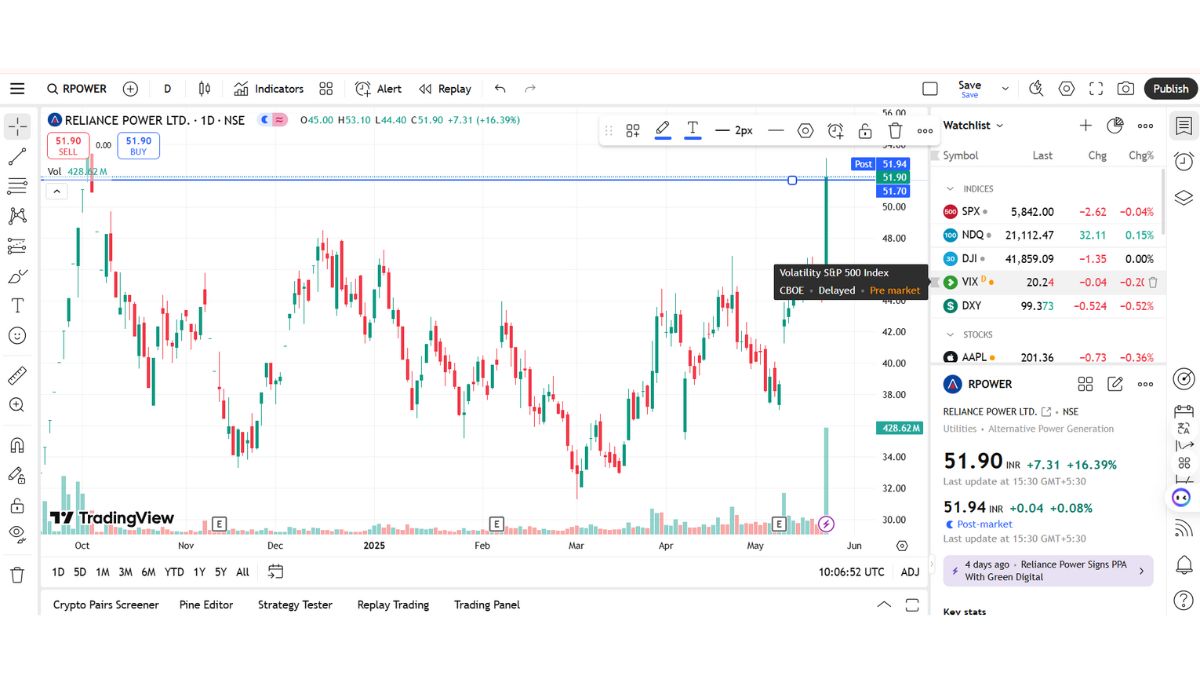Collapse the indicator legend with chevron
The height and width of the screenshot is (675, 1200).
pos(57,191)
